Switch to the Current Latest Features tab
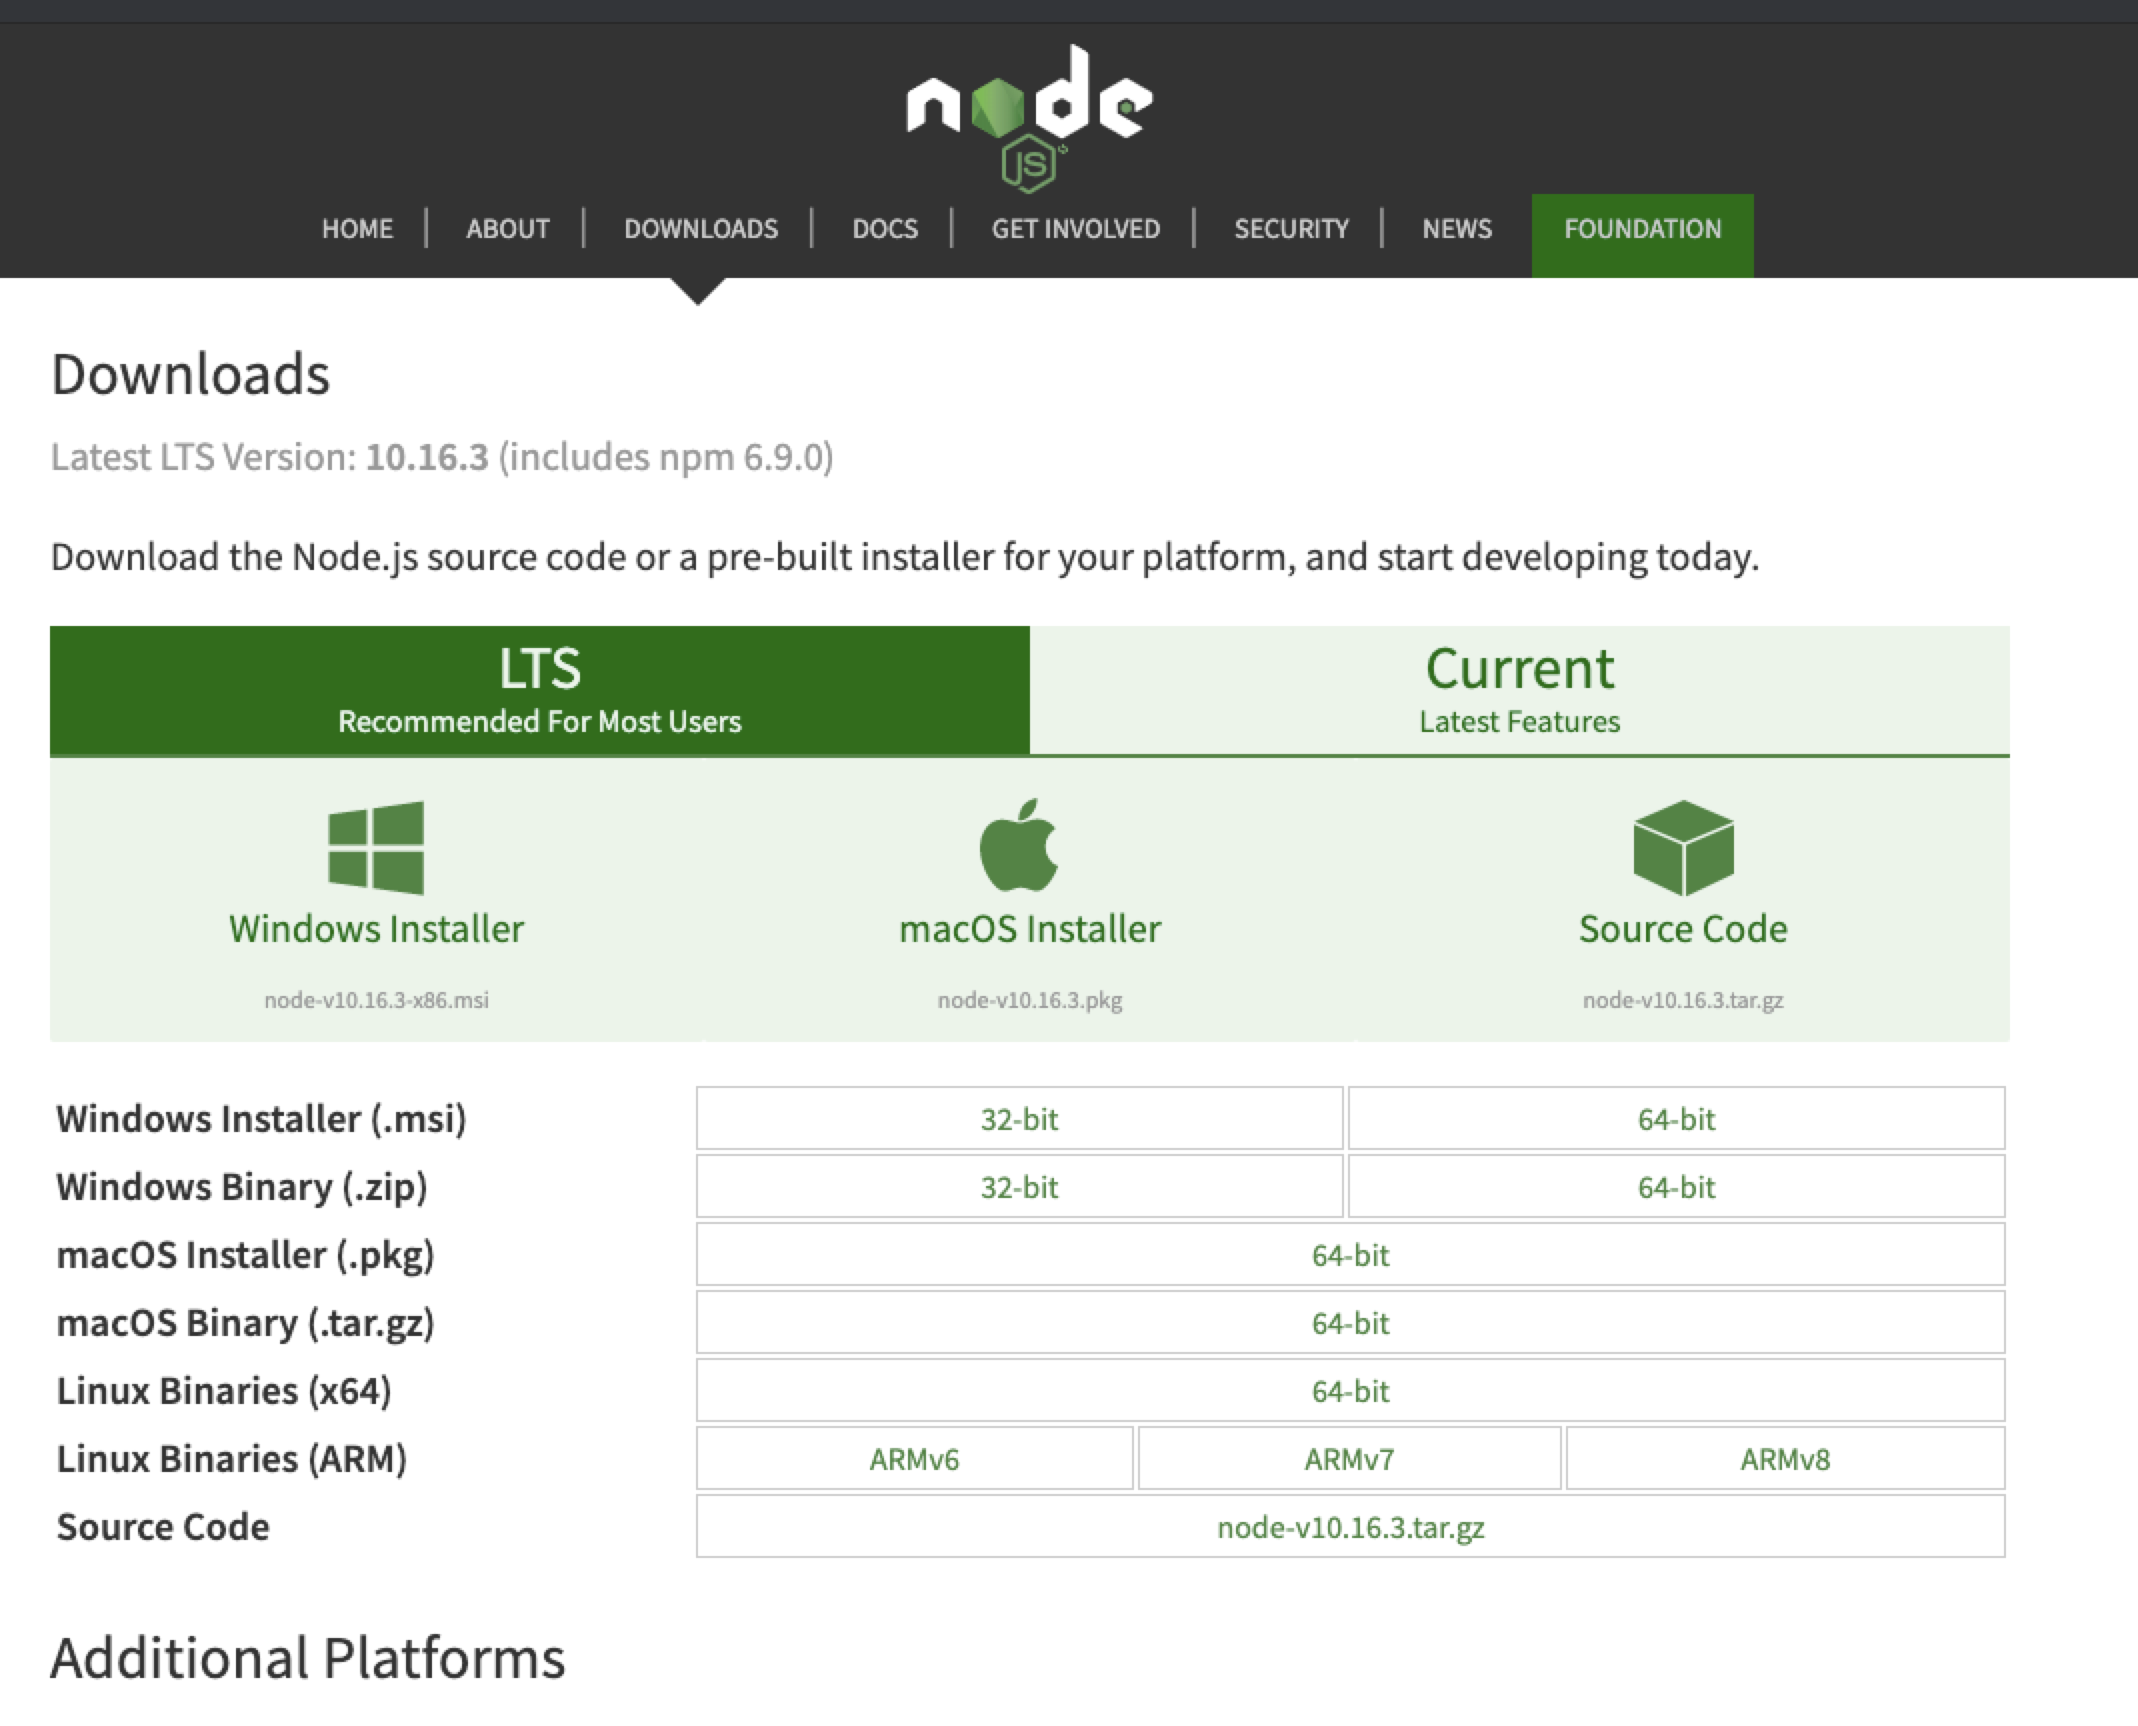This screenshot has width=2138, height=1726. 1519,690
